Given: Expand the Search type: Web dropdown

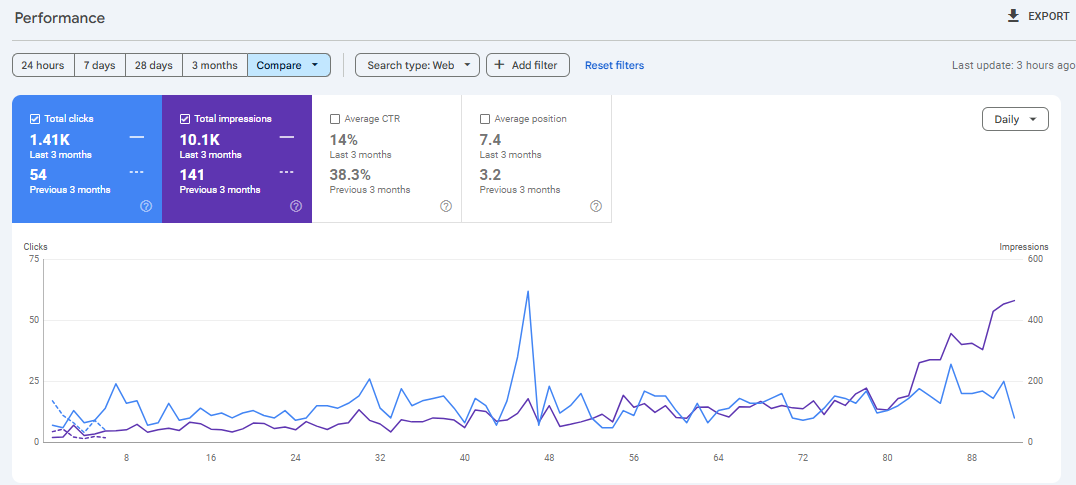Looking at the screenshot, I should click(417, 65).
